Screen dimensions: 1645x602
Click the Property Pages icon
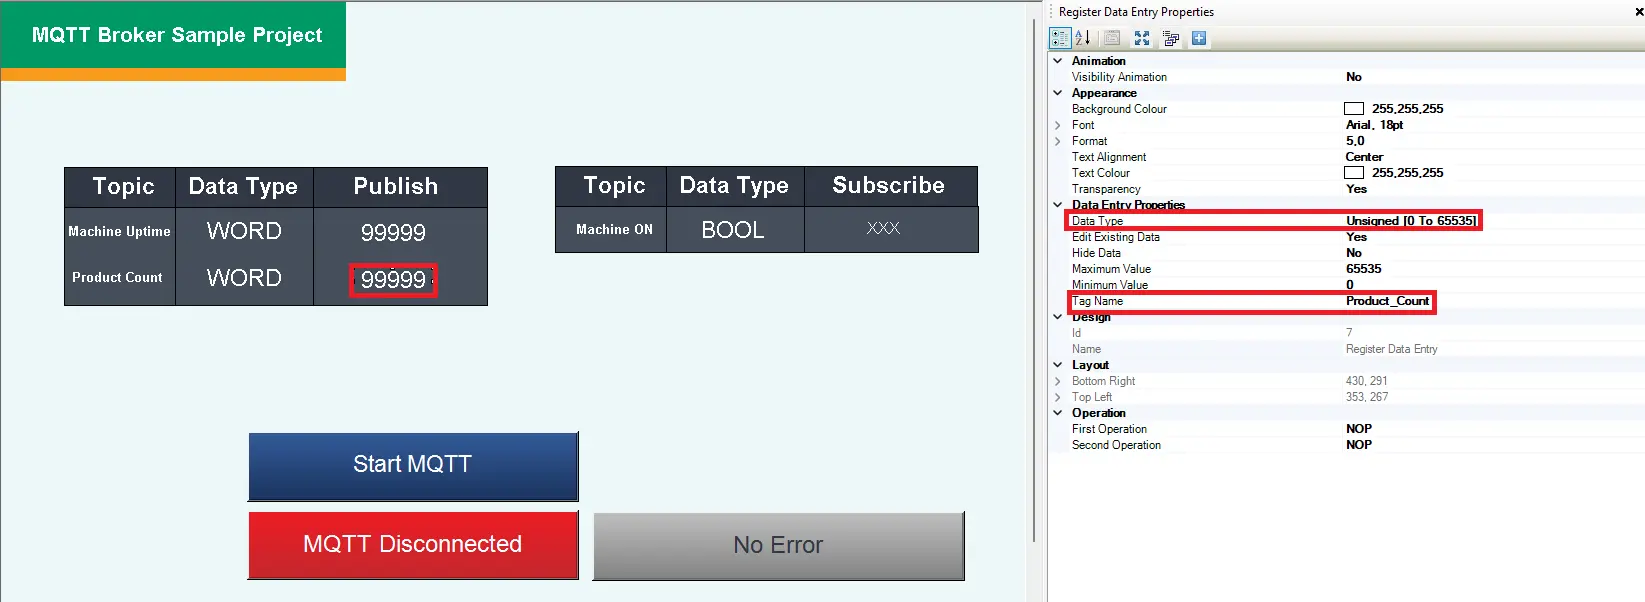(x=1112, y=38)
